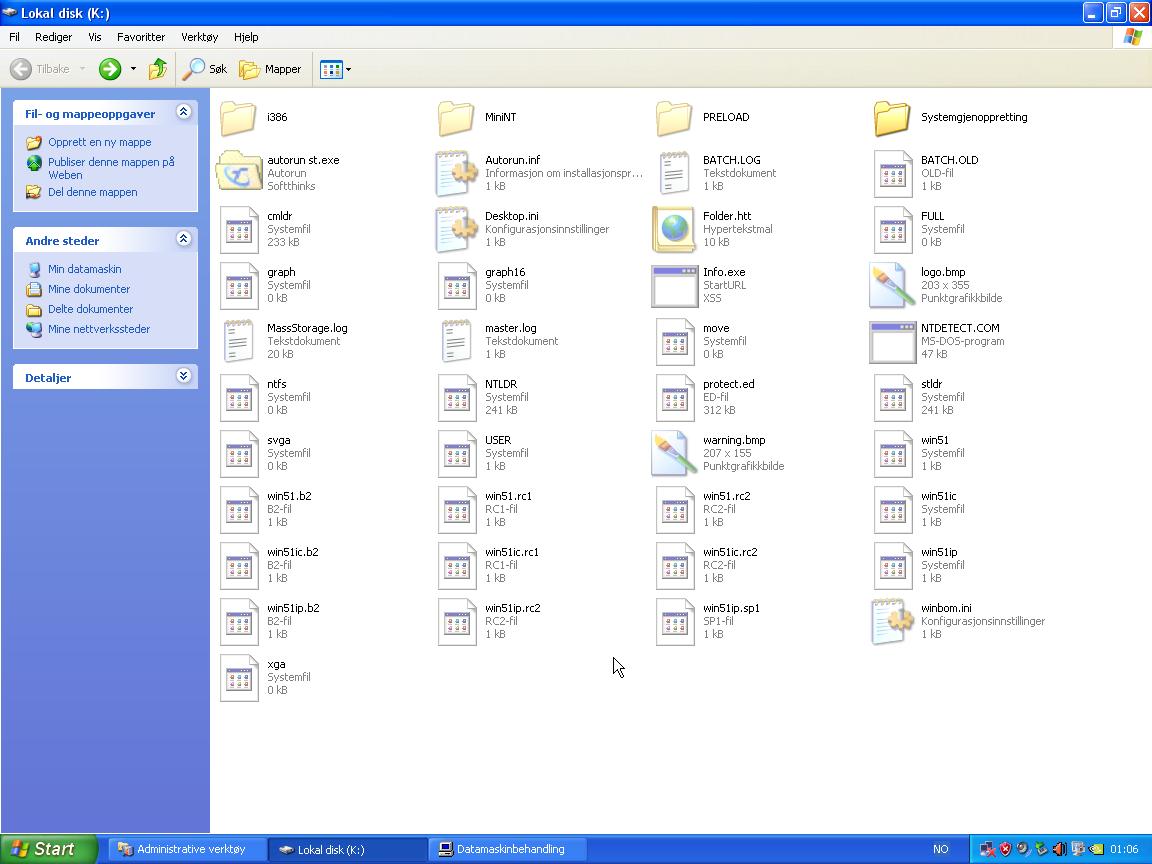Open the Rediger menu
Screen dimensions: 1152x864
pyautogui.click(x=54, y=37)
